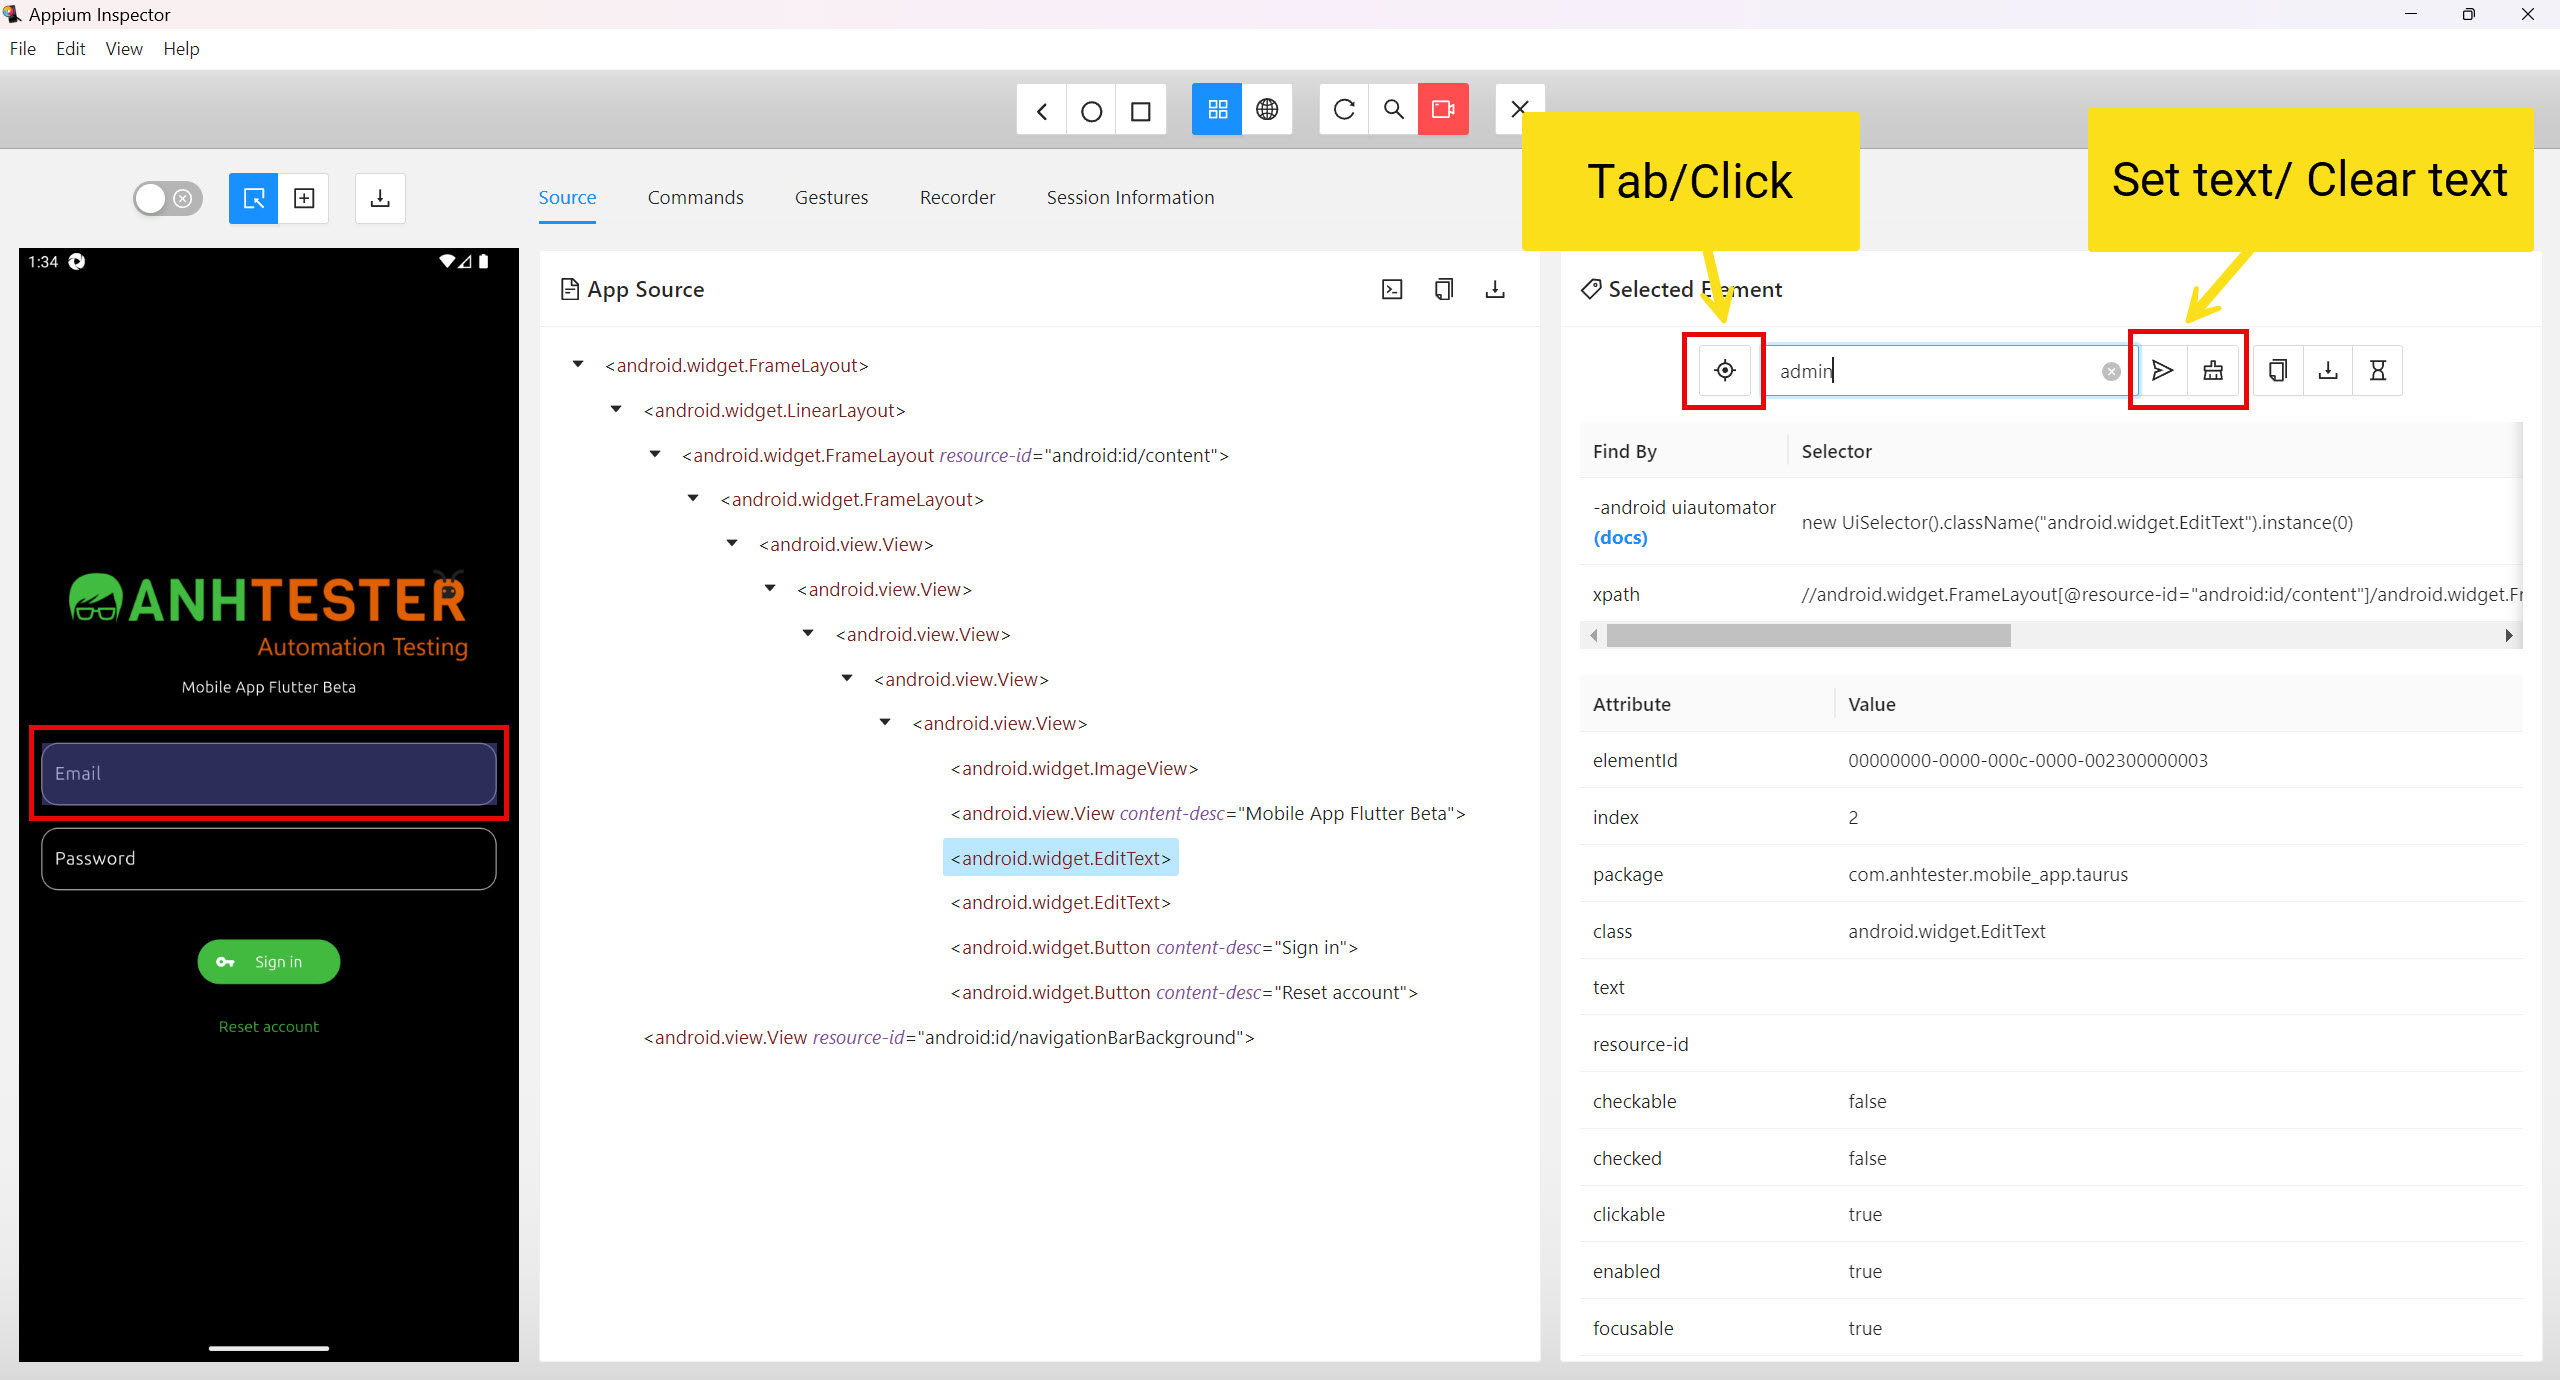Switch to Native App Mode grid icon
Screen dimensions: 2560x1380
pos(1217,109)
